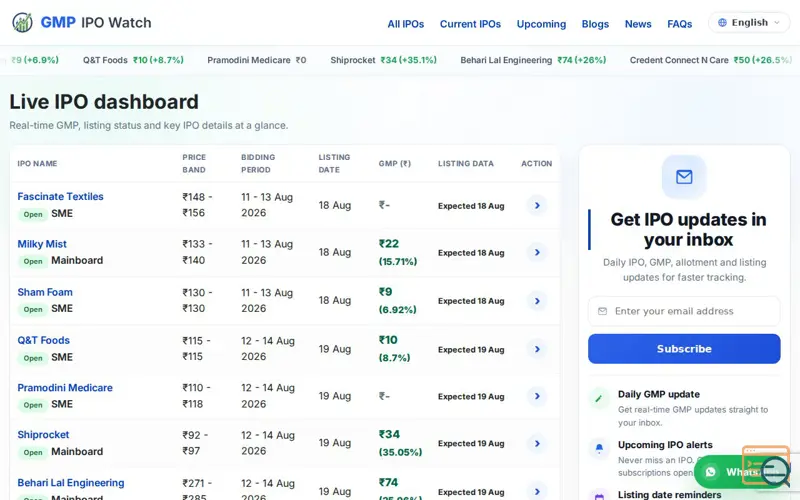800x500 pixels.
Task: Open Pramodini Medicare IPO link in table
Action: click(65, 388)
